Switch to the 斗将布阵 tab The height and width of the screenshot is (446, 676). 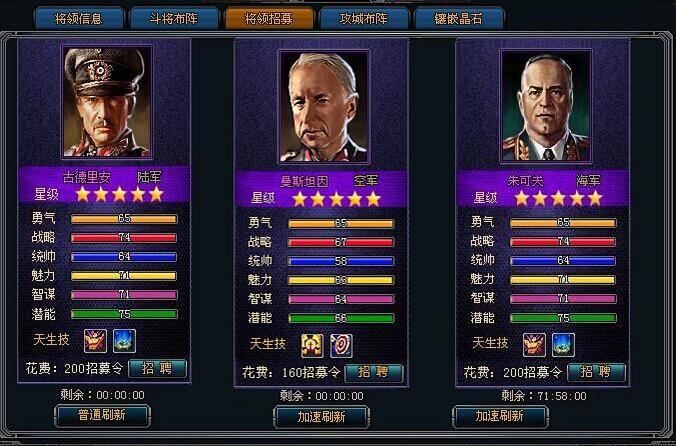pyautogui.click(x=174, y=19)
